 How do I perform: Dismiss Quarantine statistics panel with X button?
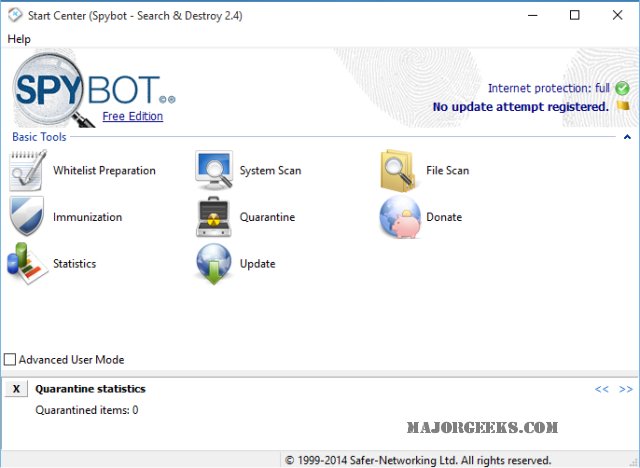16,388
